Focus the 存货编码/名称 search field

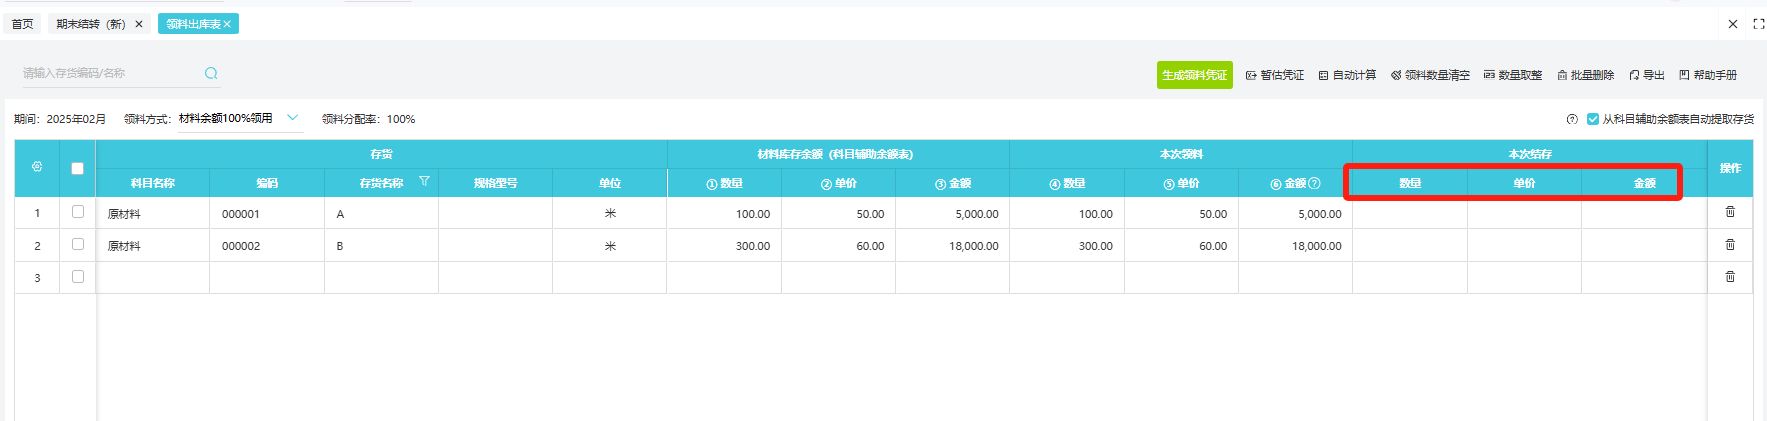(x=110, y=73)
